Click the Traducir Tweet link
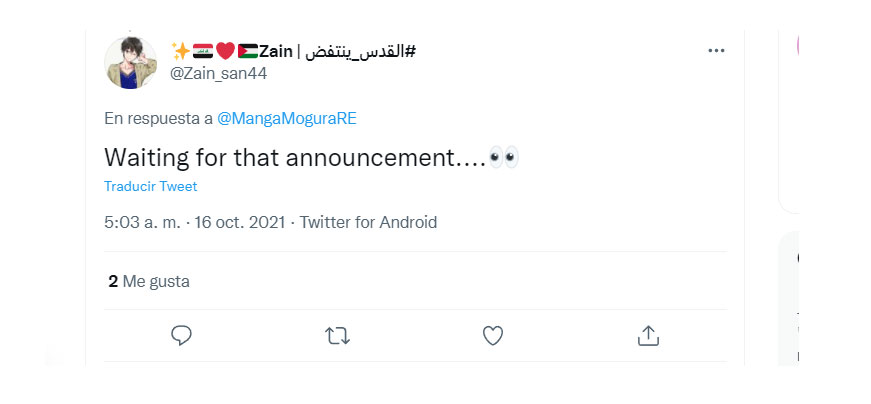Screen dimensions: 871x404 [x=150, y=186]
